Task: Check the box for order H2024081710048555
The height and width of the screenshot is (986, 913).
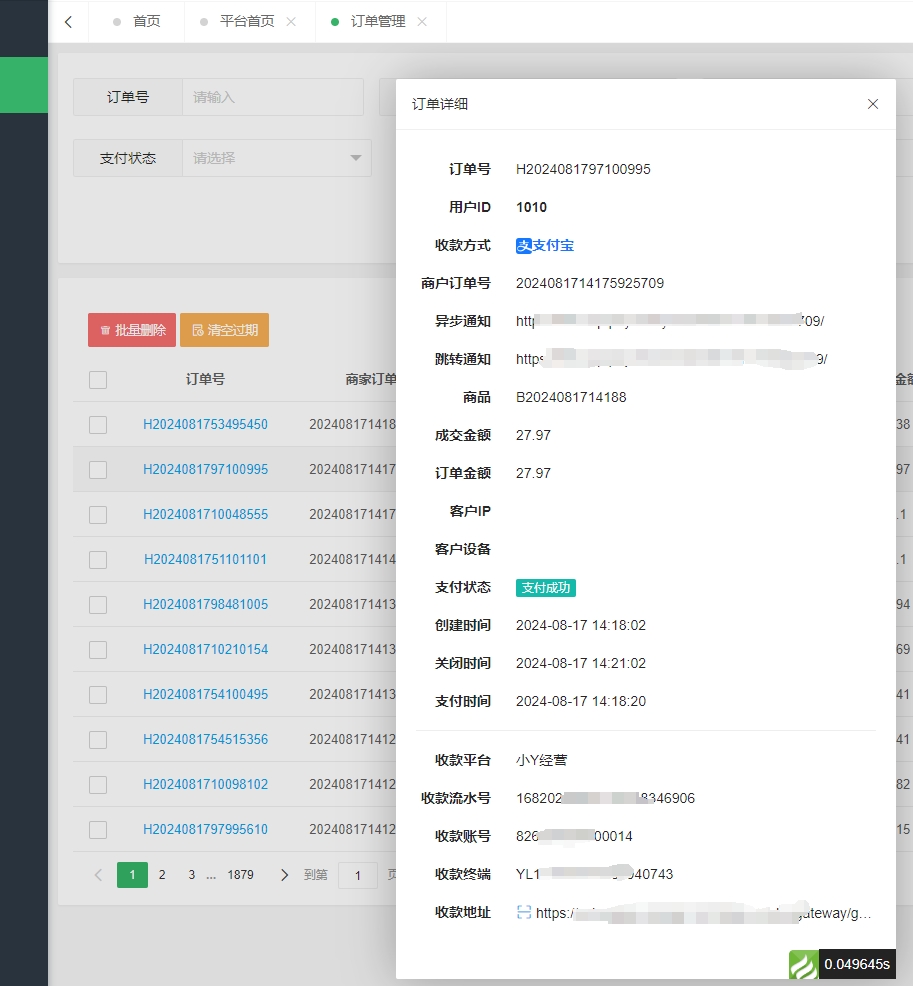Action: 98,515
